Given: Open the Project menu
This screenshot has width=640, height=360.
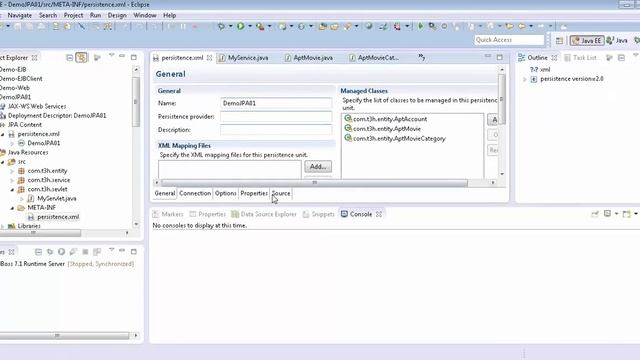Looking at the screenshot, I should coord(73,15).
